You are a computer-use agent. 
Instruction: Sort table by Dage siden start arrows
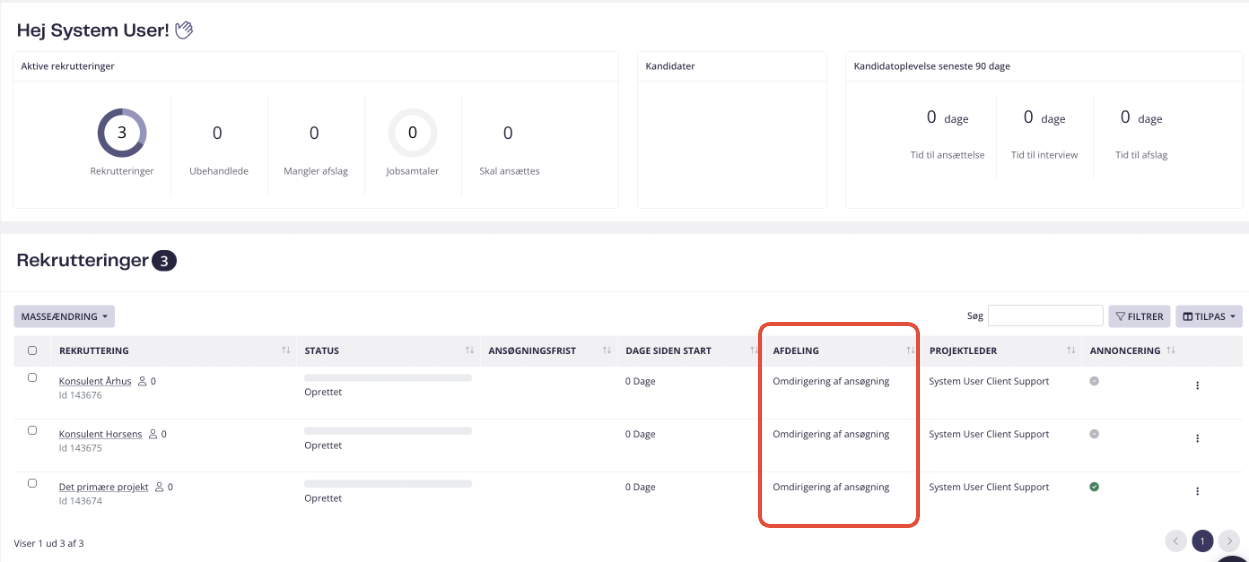coord(754,351)
